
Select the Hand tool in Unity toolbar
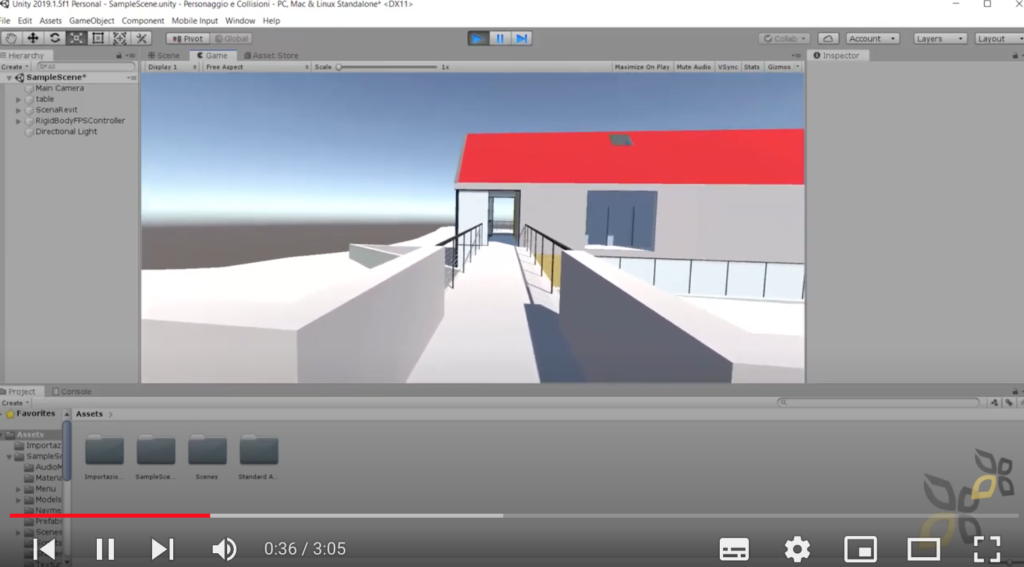click(x=11, y=39)
